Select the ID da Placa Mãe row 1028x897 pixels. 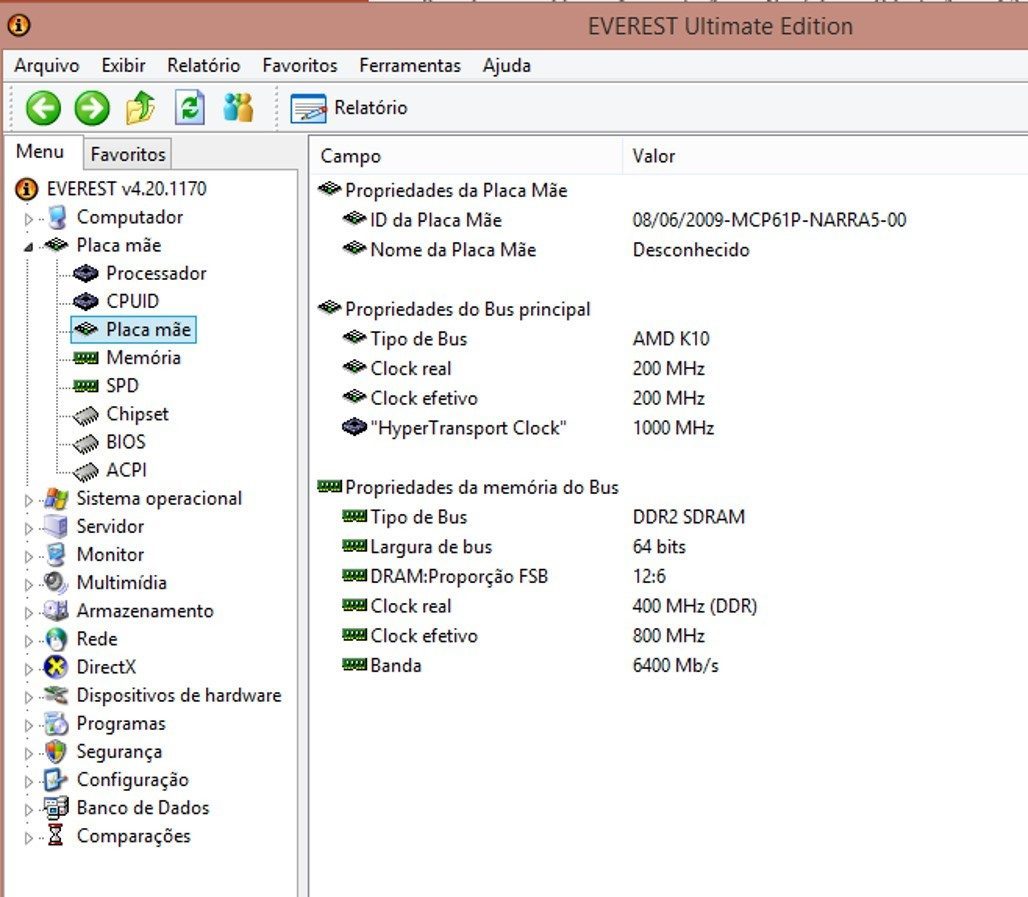[x=624, y=220]
